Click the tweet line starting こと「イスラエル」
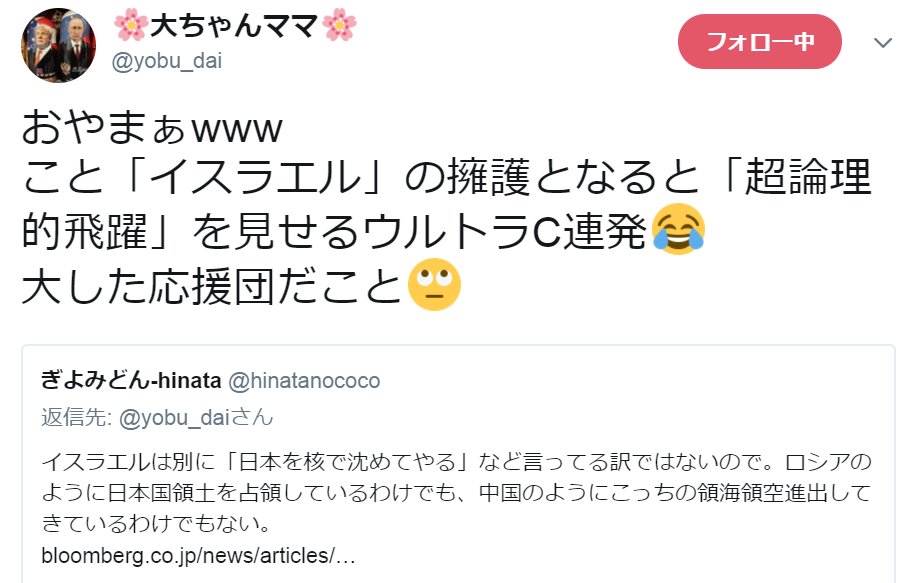The image size is (916, 583). pos(446,178)
